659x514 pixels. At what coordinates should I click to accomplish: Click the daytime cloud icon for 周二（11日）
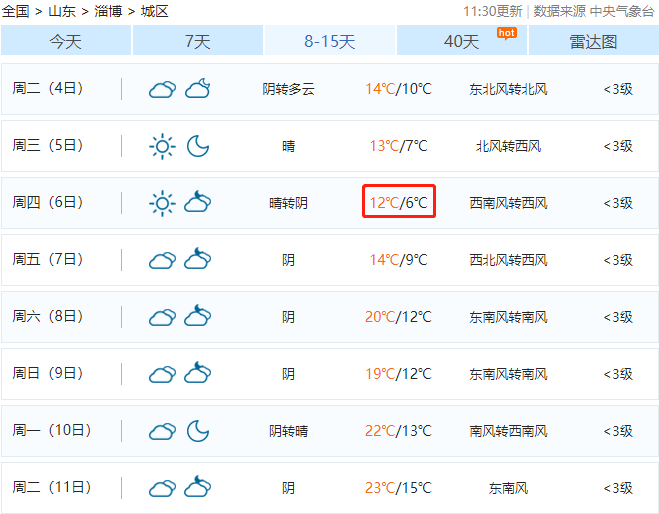(162, 489)
